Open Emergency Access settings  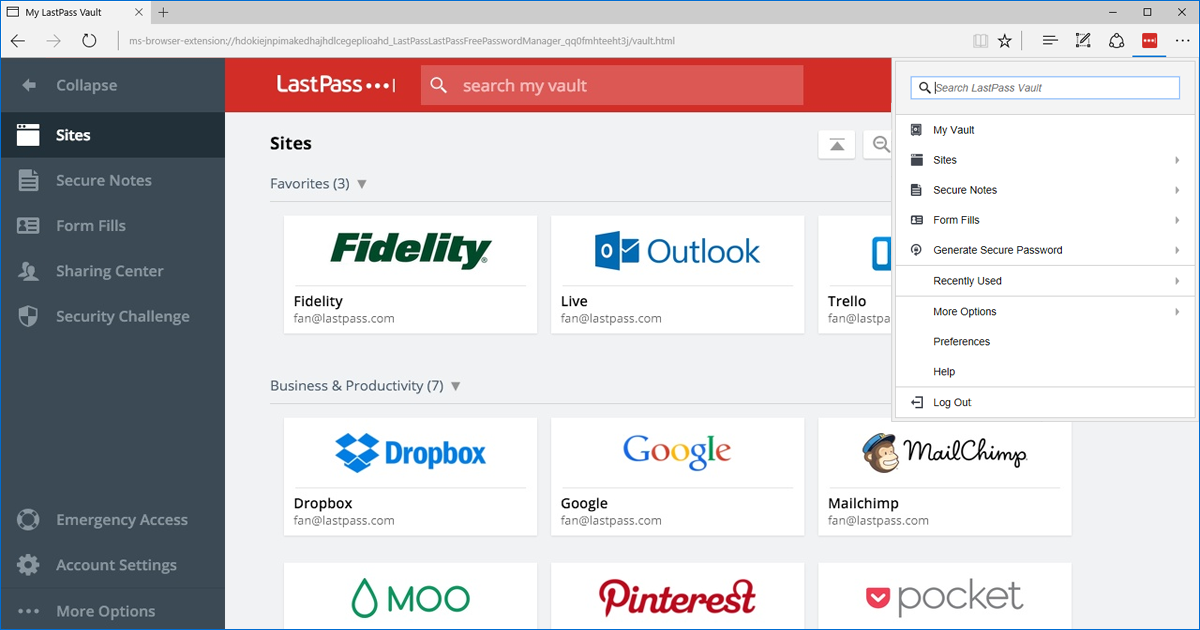point(122,519)
